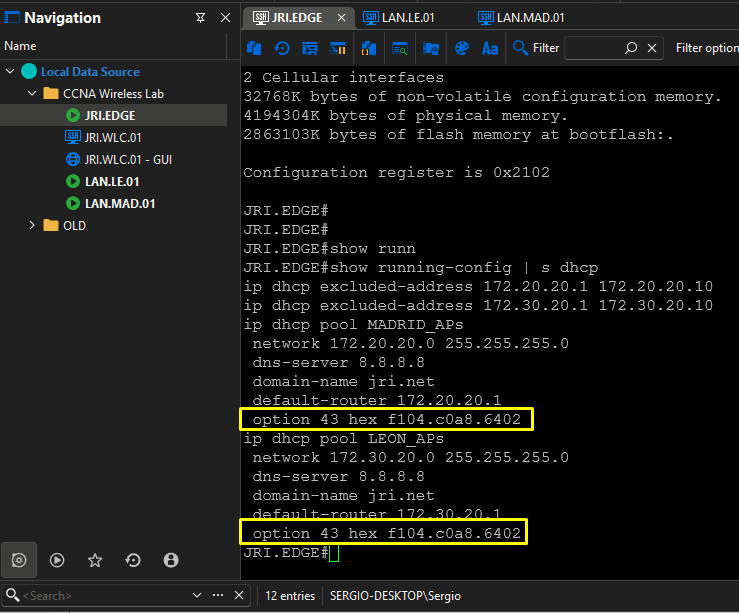Viewport: 739px width, 613px height.
Task: Click the terminal pause output toolbar icon
Action: pyautogui.click(x=338, y=48)
